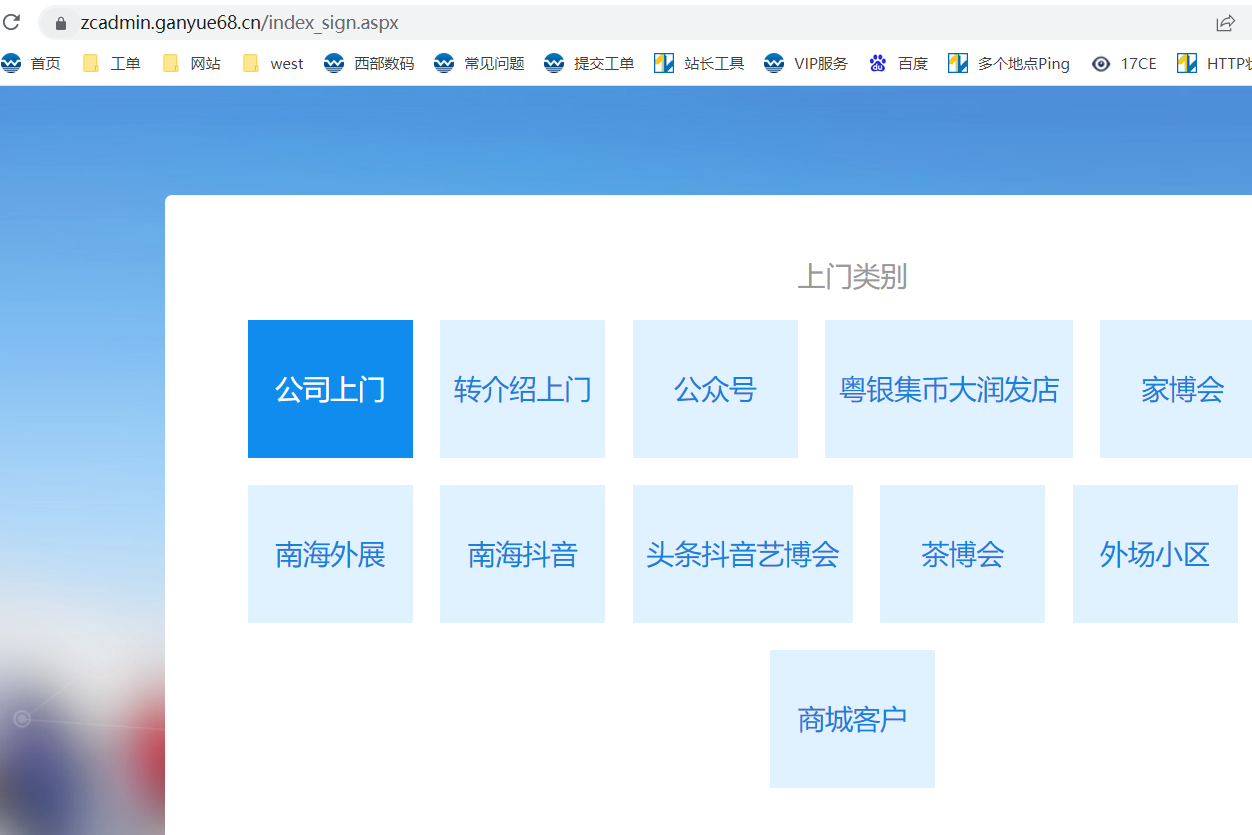Open the 17CE bookmark

coord(1124,64)
